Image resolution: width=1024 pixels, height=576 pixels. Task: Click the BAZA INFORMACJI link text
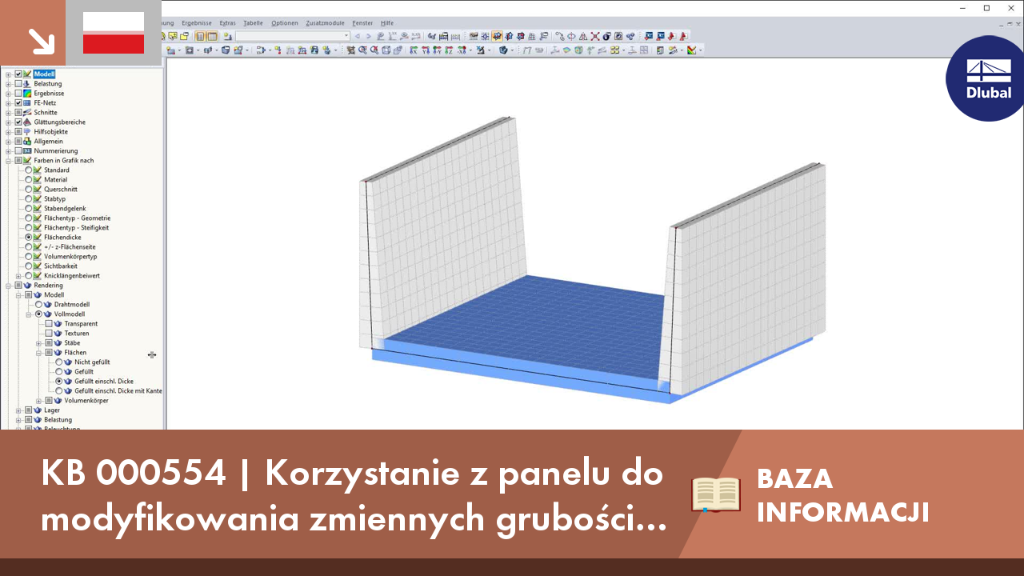tap(842, 496)
